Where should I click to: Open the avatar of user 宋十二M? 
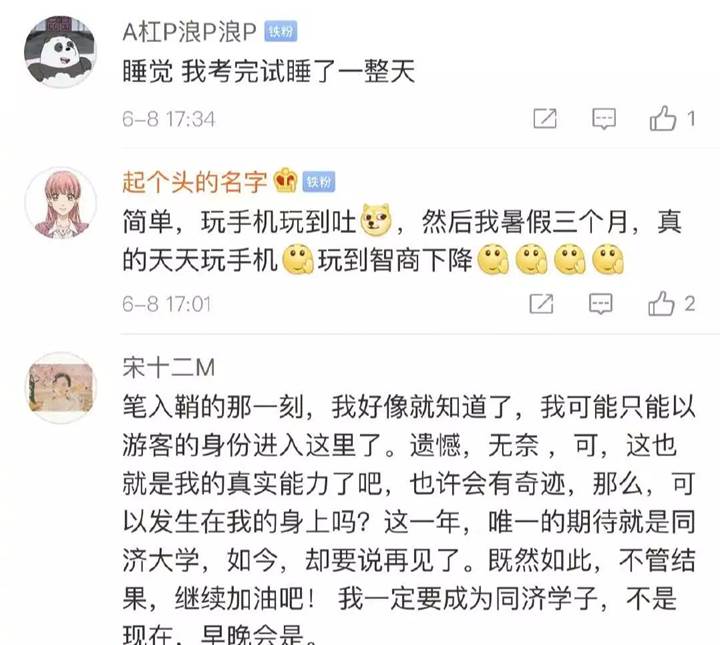click(x=60, y=387)
